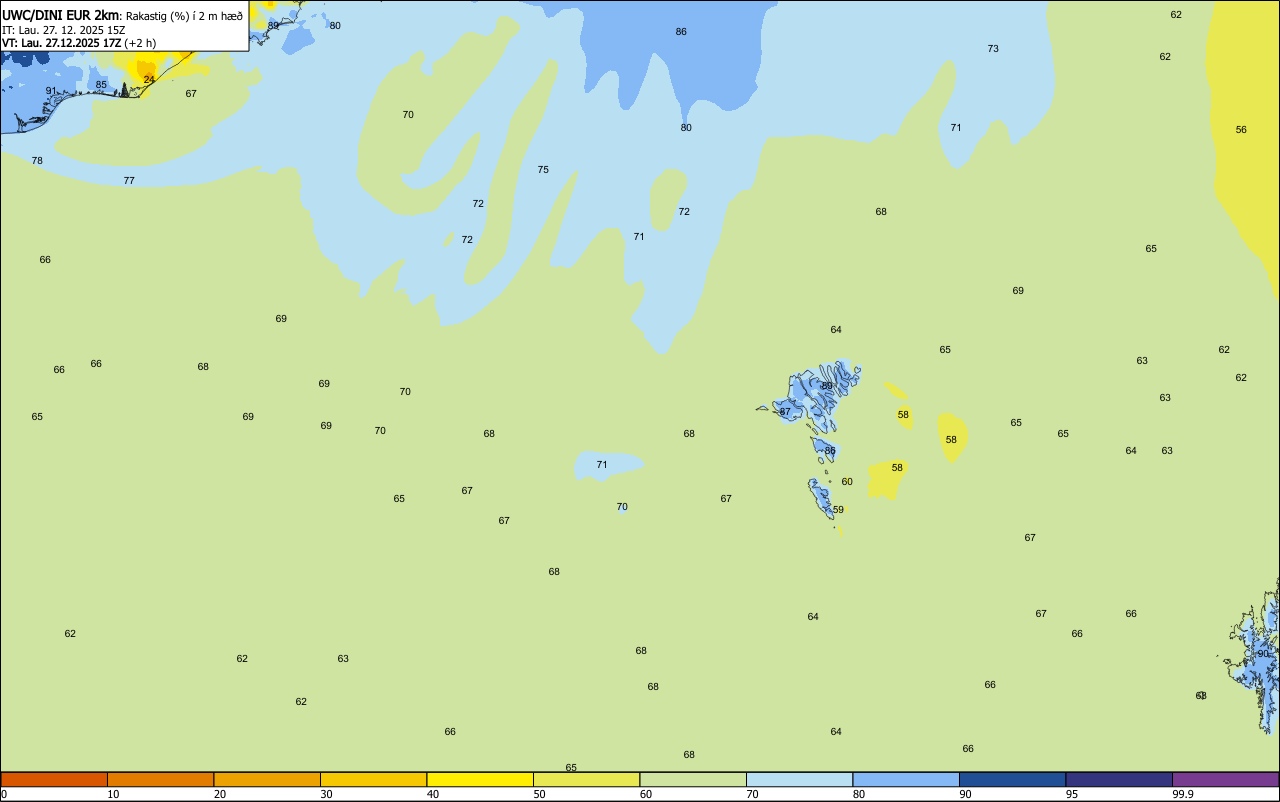
Task: Click the dark orange 0–10 legend swatch
Action: [54, 779]
